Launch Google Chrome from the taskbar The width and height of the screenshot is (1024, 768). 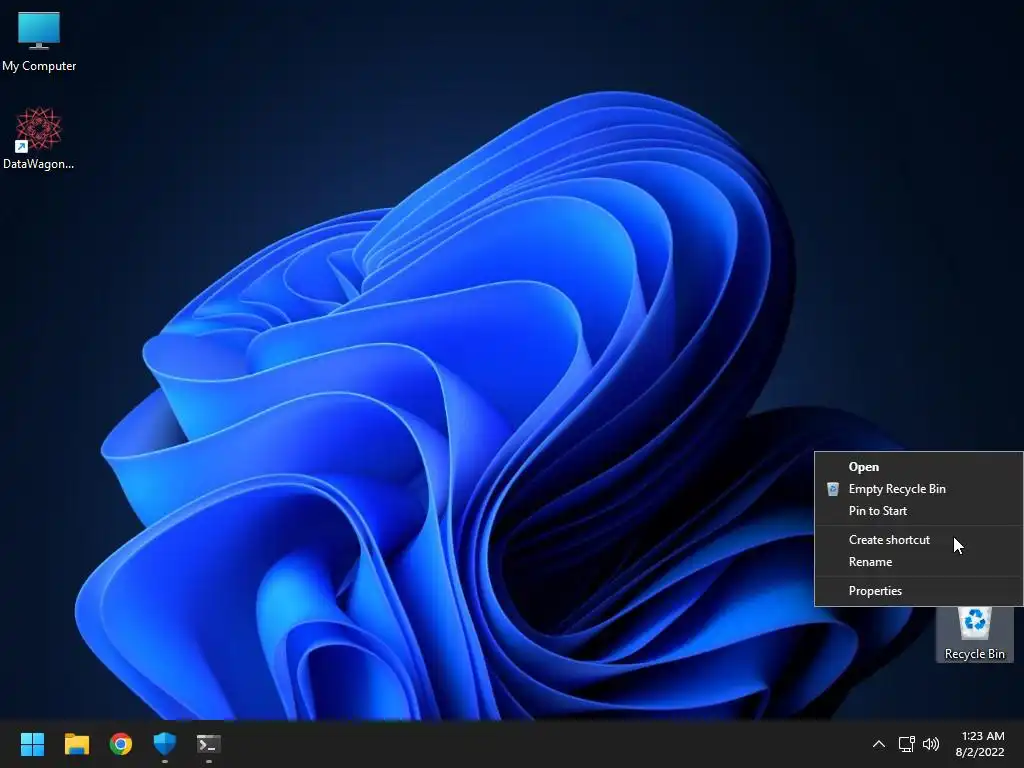point(121,744)
